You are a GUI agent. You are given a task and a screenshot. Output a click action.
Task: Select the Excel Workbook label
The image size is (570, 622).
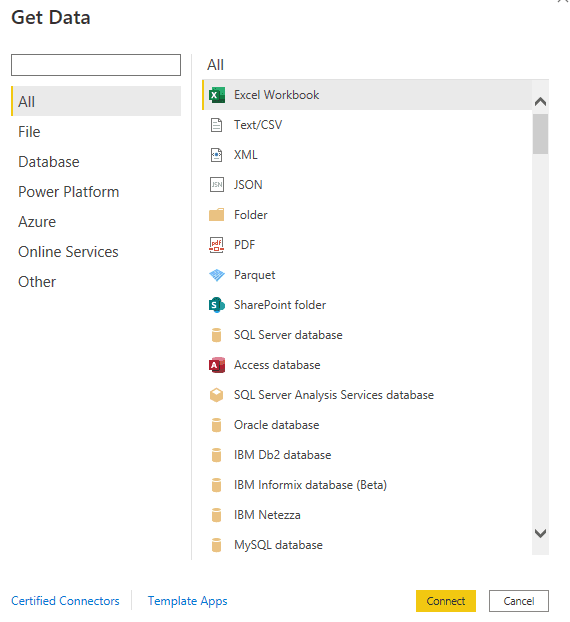(276, 95)
